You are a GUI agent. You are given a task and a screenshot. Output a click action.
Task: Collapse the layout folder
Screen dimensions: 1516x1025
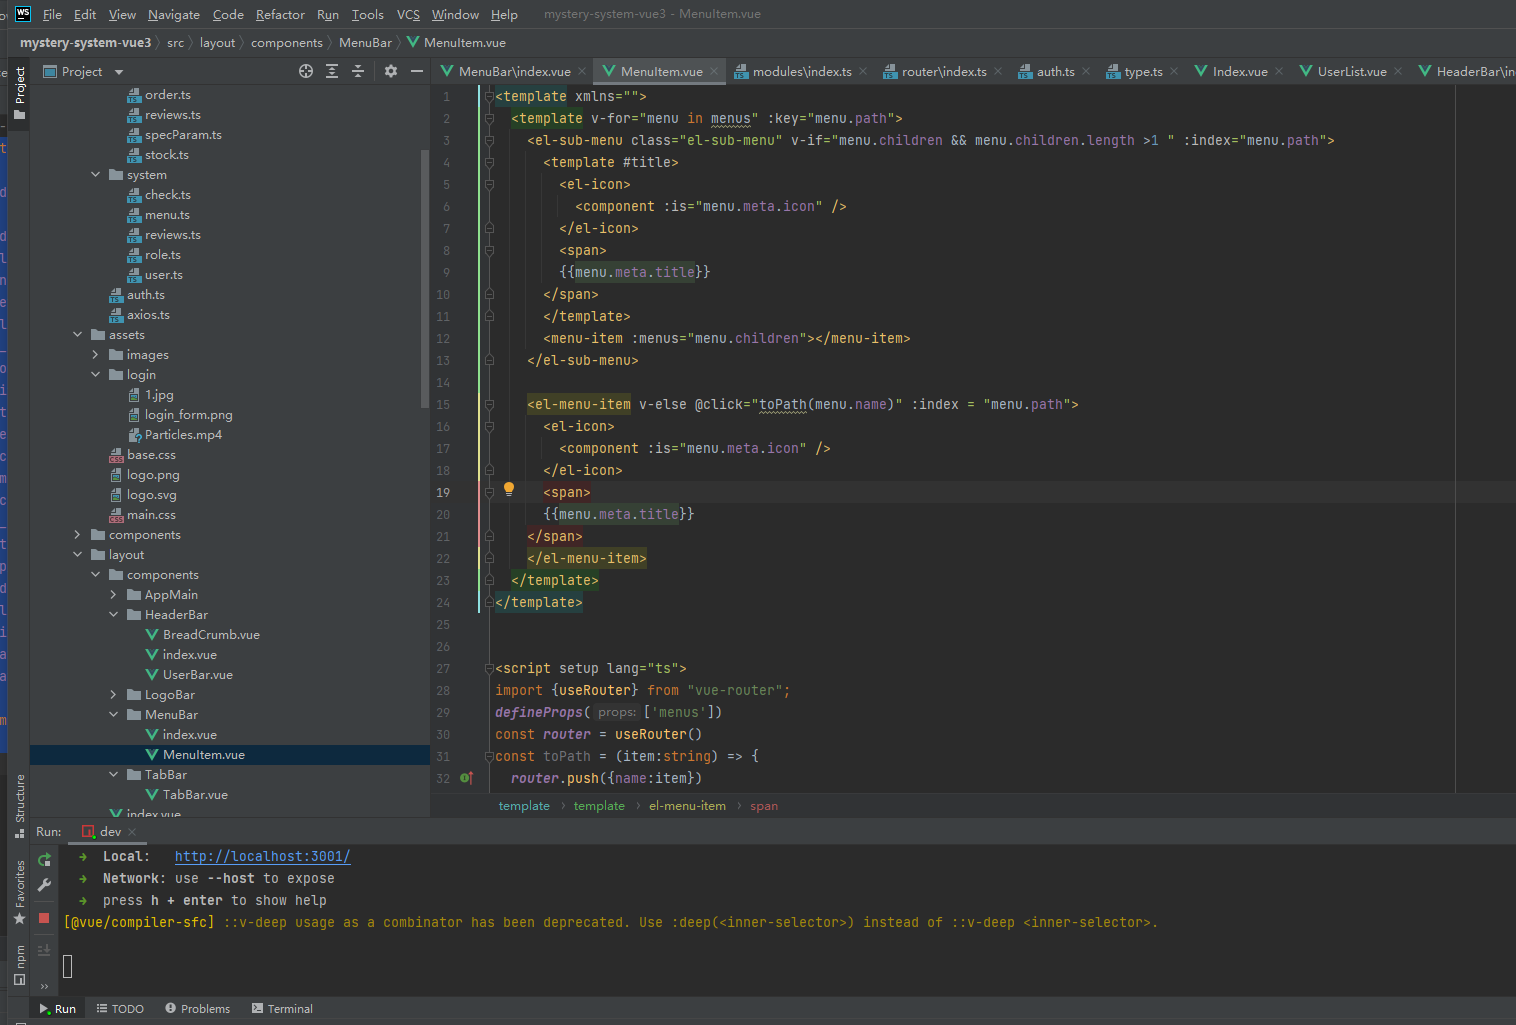(78, 554)
